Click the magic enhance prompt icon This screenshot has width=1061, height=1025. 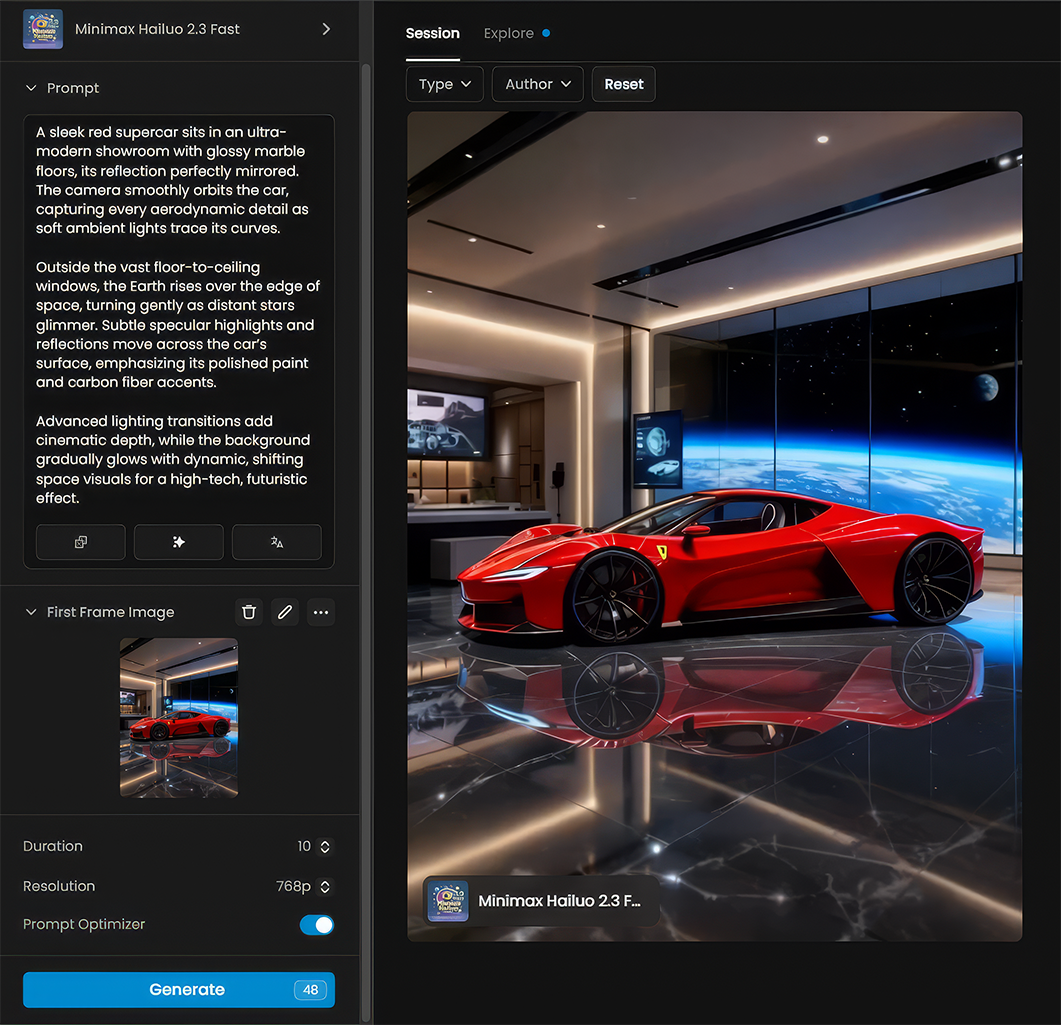(179, 542)
